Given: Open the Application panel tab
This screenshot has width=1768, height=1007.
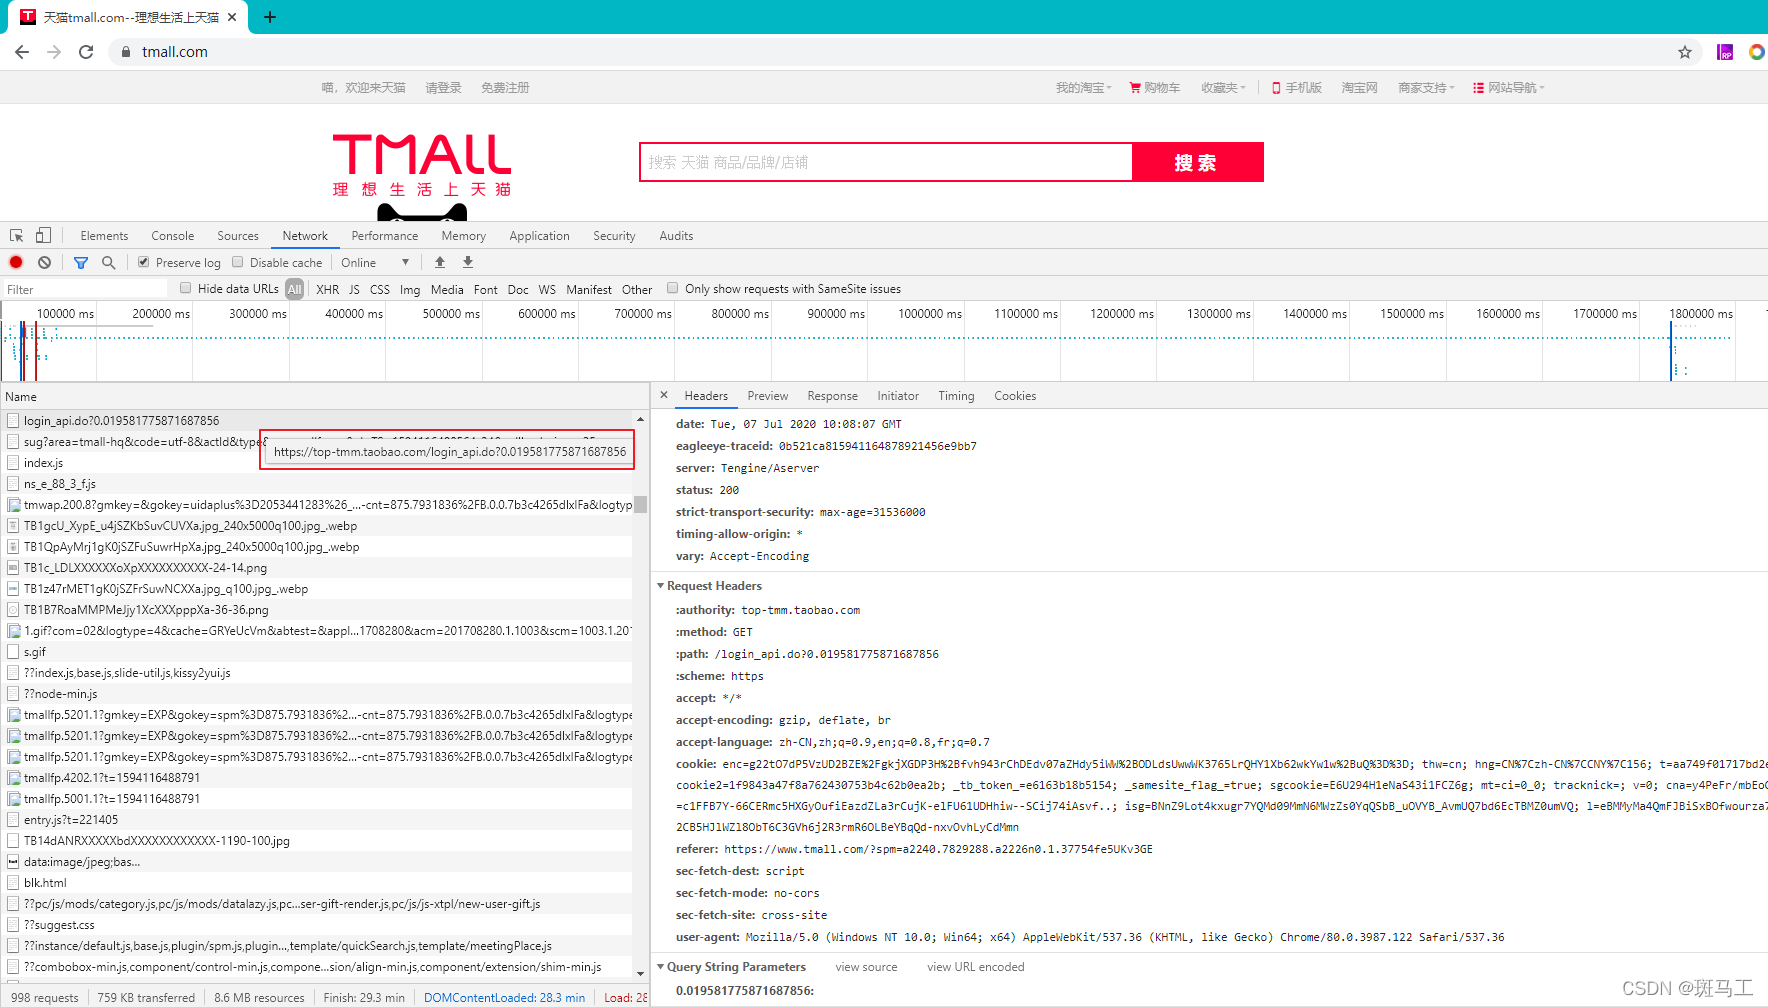Looking at the screenshot, I should (539, 236).
